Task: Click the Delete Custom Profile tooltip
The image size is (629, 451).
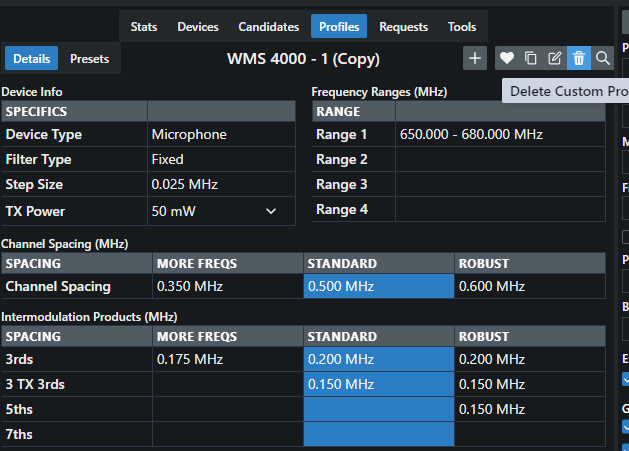Action: coord(566,91)
